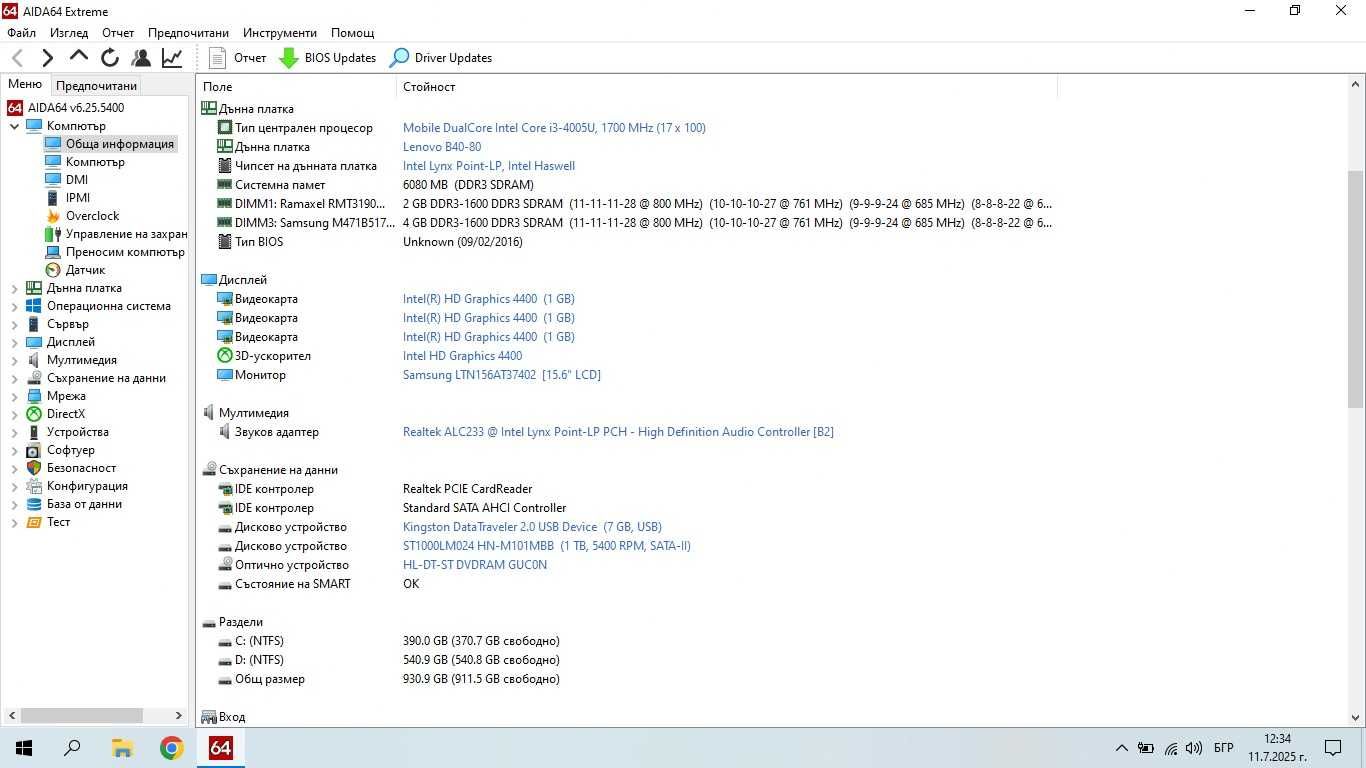Click the Стойност column header

727,87
